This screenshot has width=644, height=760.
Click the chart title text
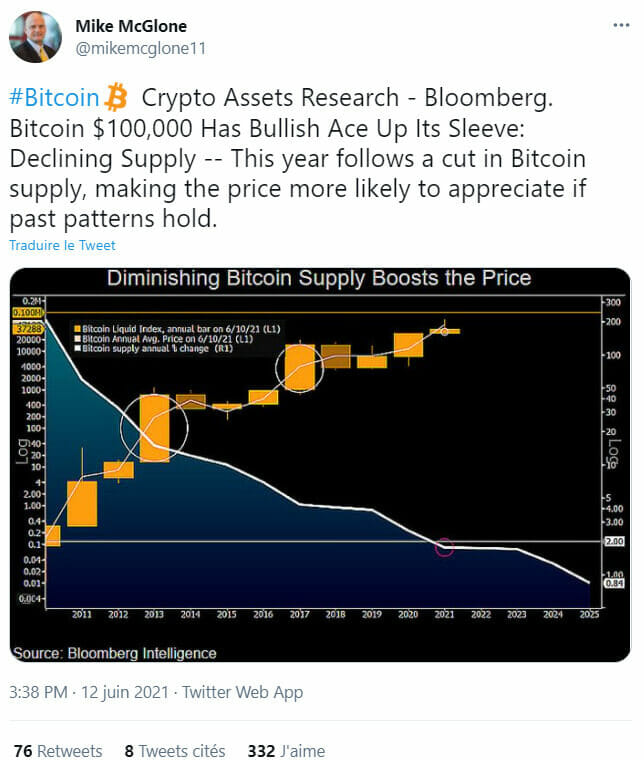318,278
